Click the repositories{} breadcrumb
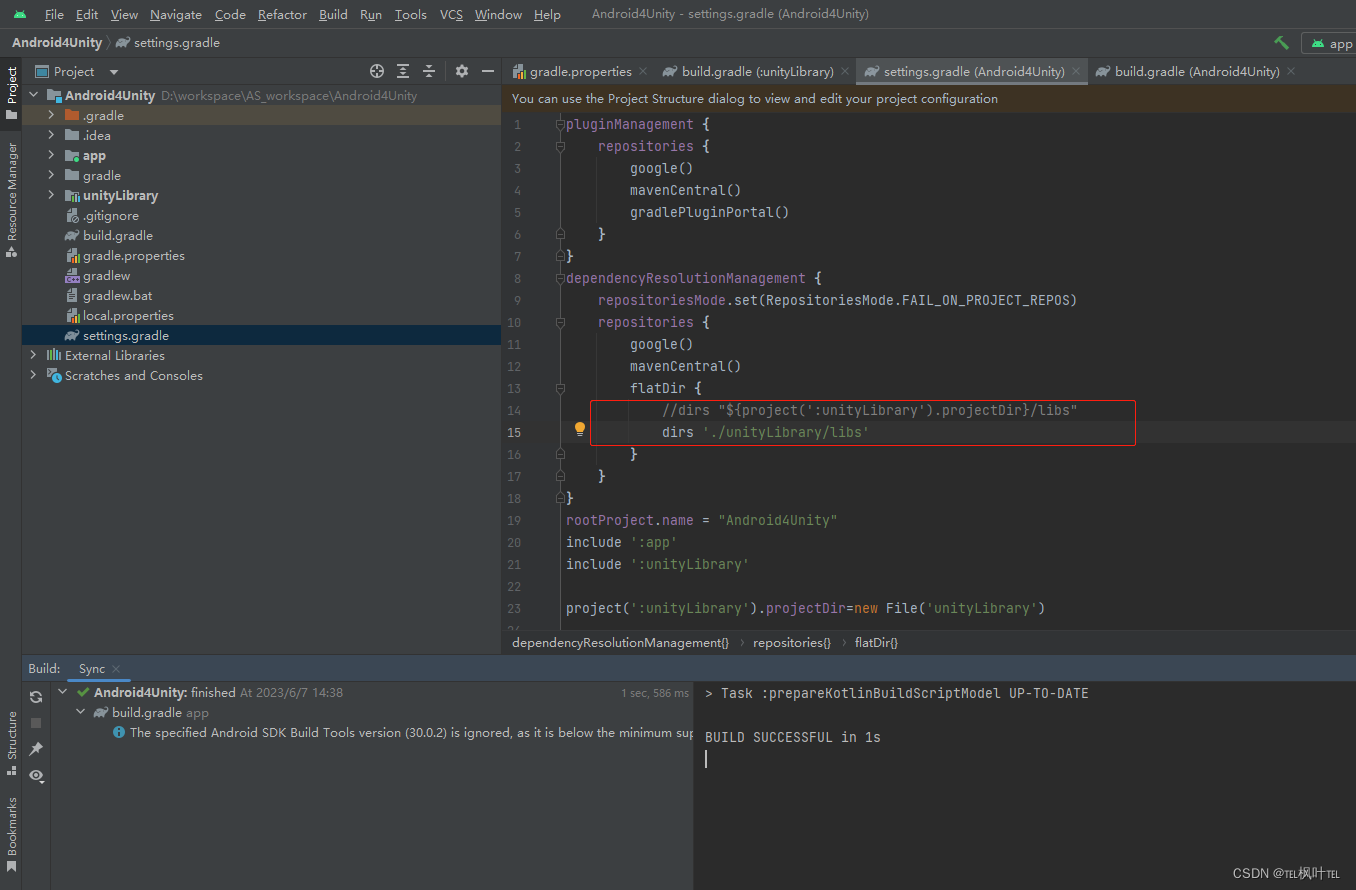1356x890 pixels. coord(792,643)
